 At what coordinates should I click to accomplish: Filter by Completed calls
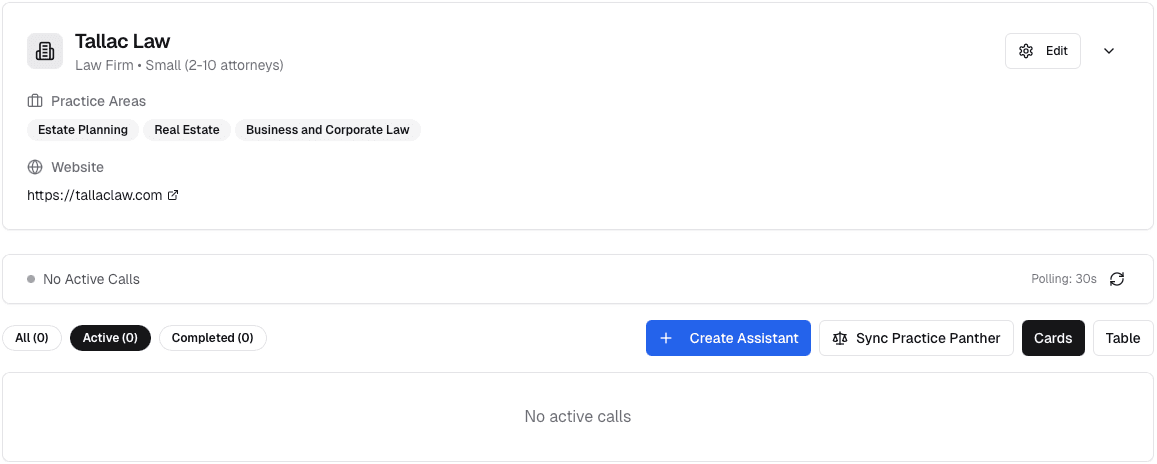coord(212,338)
